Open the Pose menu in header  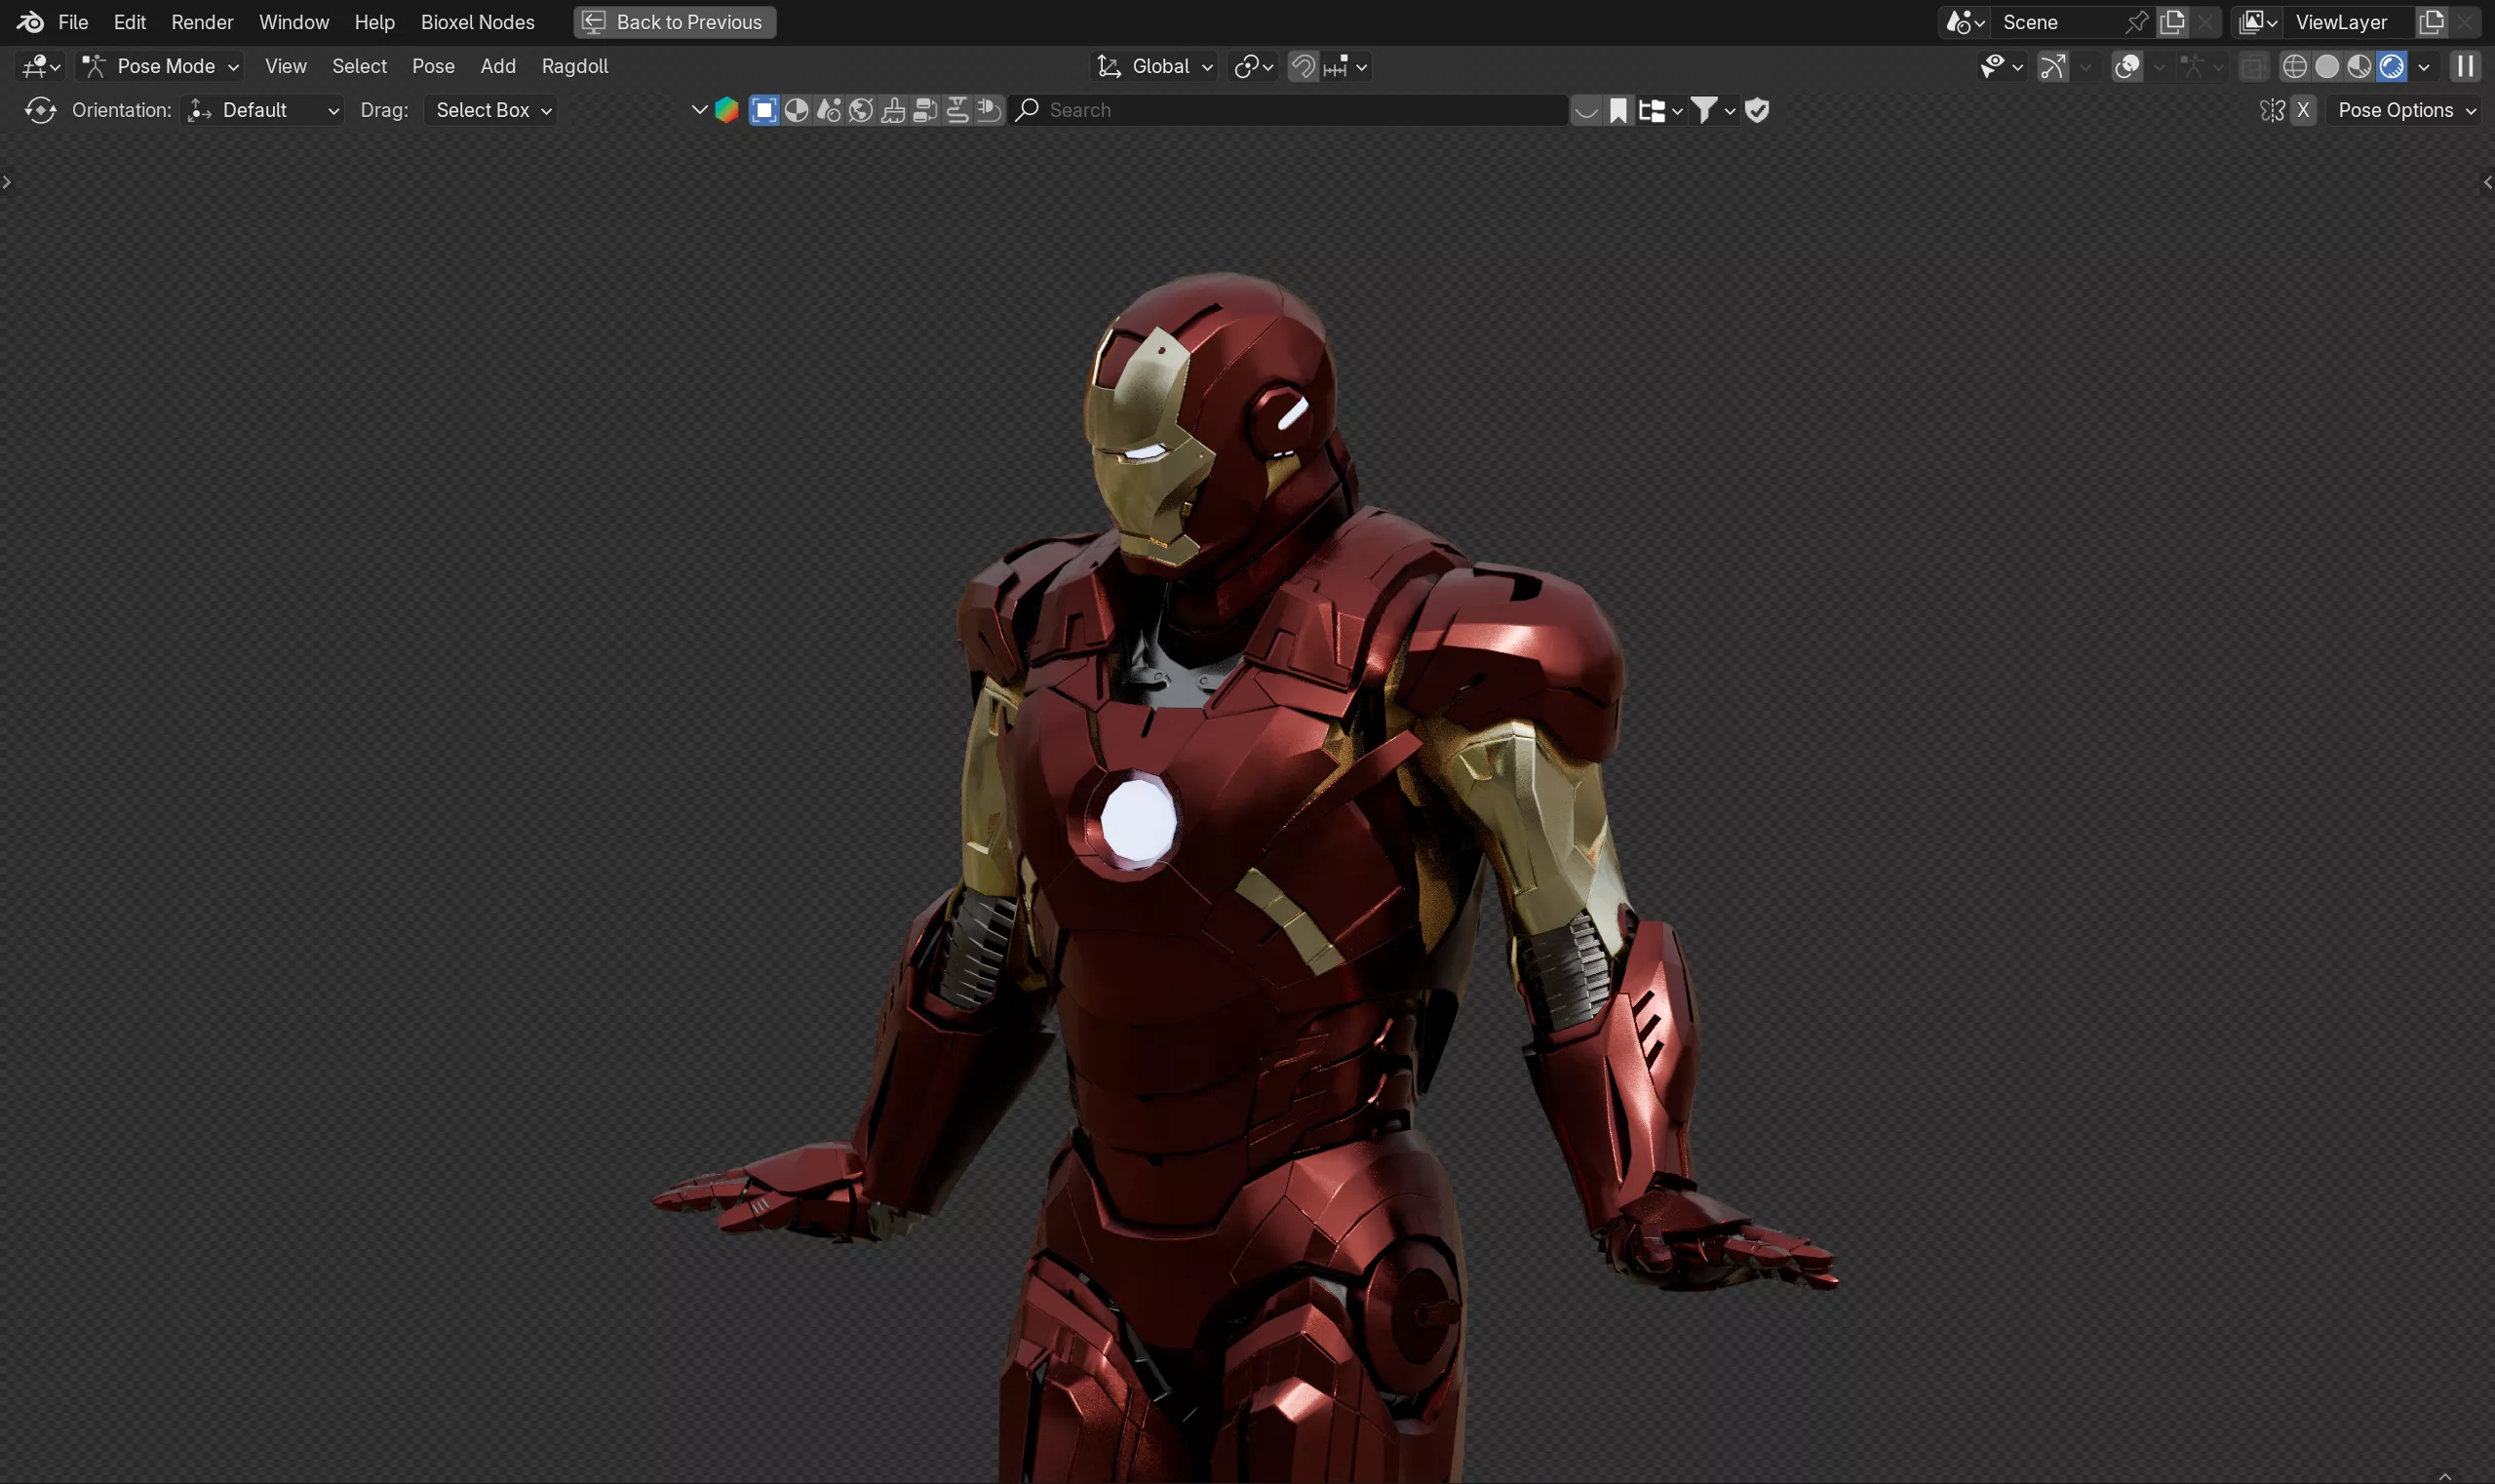(x=433, y=66)
